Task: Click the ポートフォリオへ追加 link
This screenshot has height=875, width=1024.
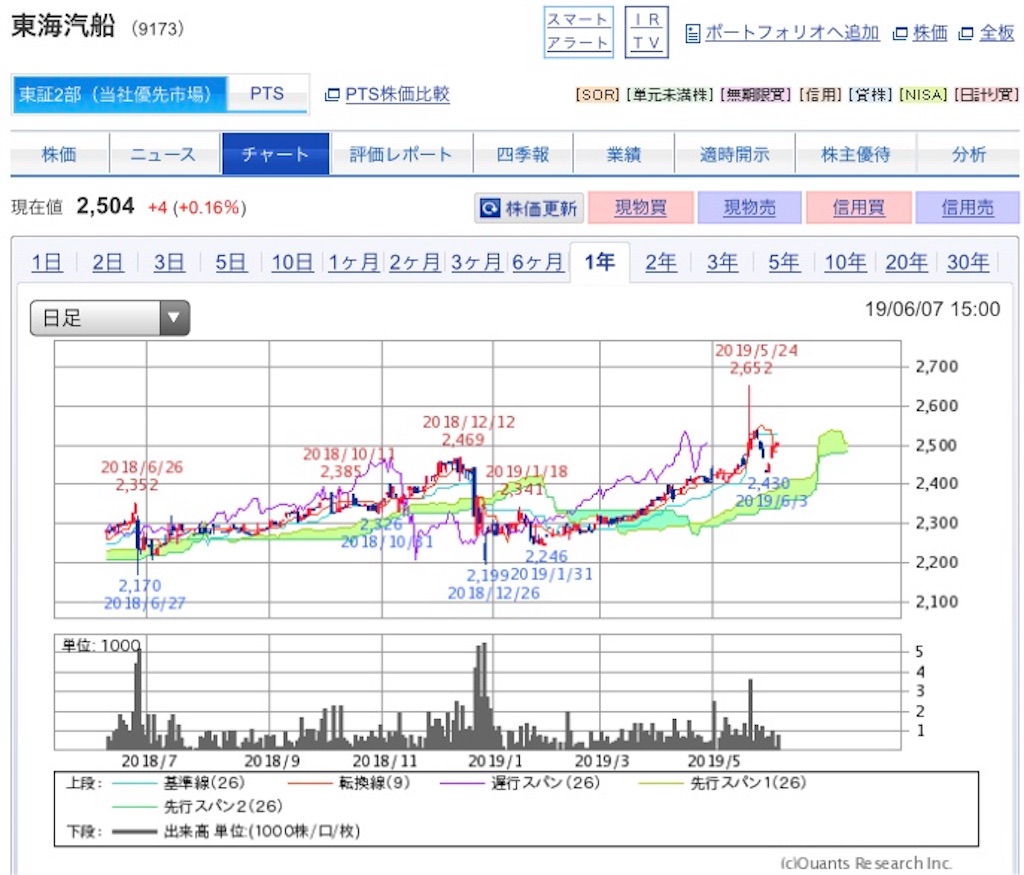Action: tap(792, 33)
